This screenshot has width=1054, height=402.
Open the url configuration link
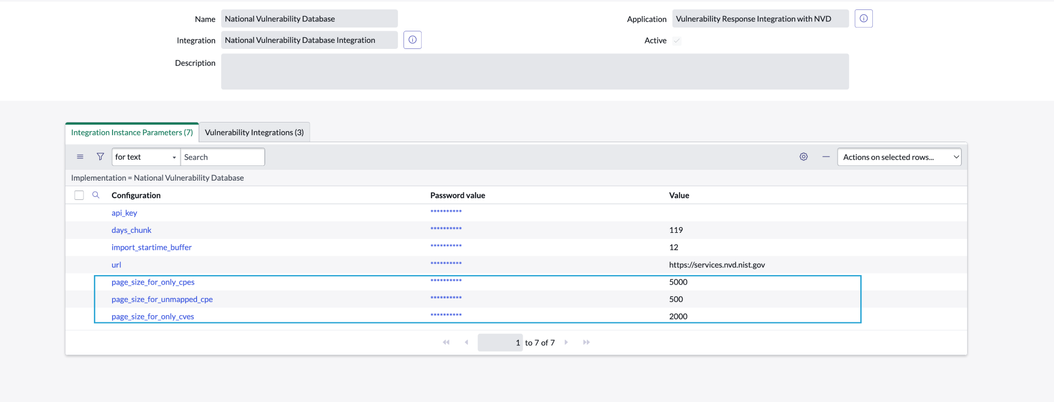(116, 265)
